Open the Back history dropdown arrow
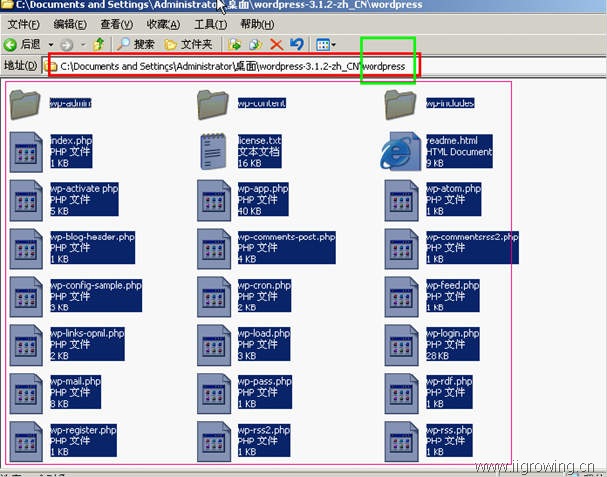 (51, 45)
